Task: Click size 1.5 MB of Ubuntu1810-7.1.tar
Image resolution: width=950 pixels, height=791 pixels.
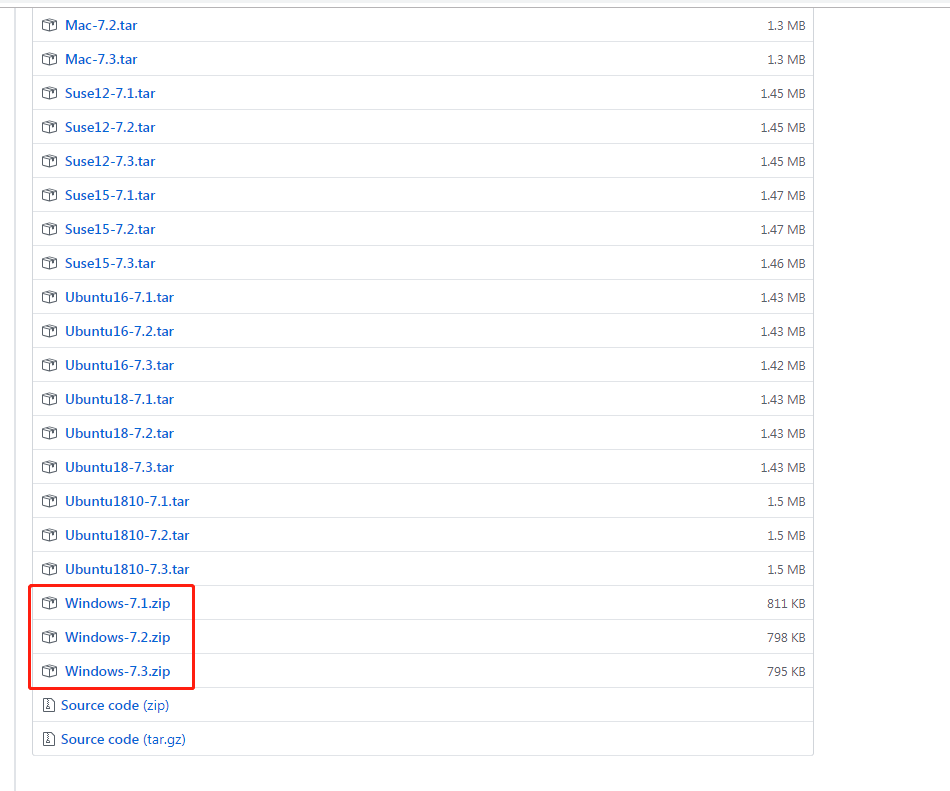Action: [x=786, y=501]
